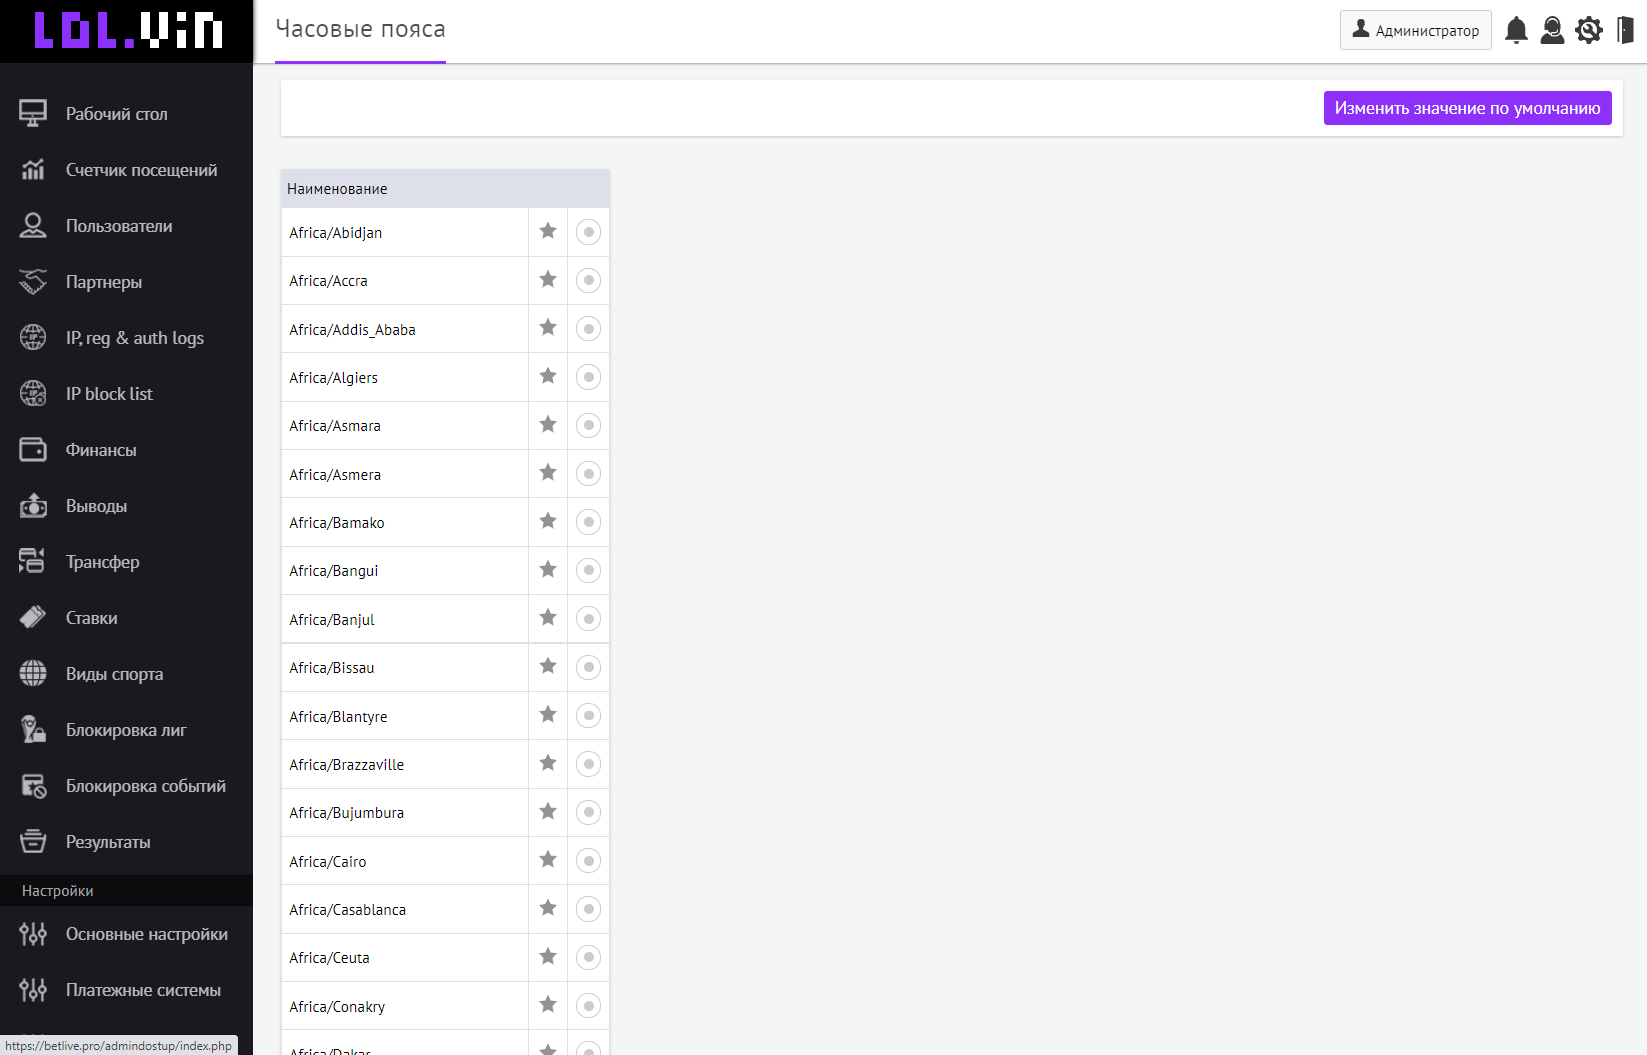
Task: Mark Africa/Cairo with the star icon
Action: click(548, 860)
